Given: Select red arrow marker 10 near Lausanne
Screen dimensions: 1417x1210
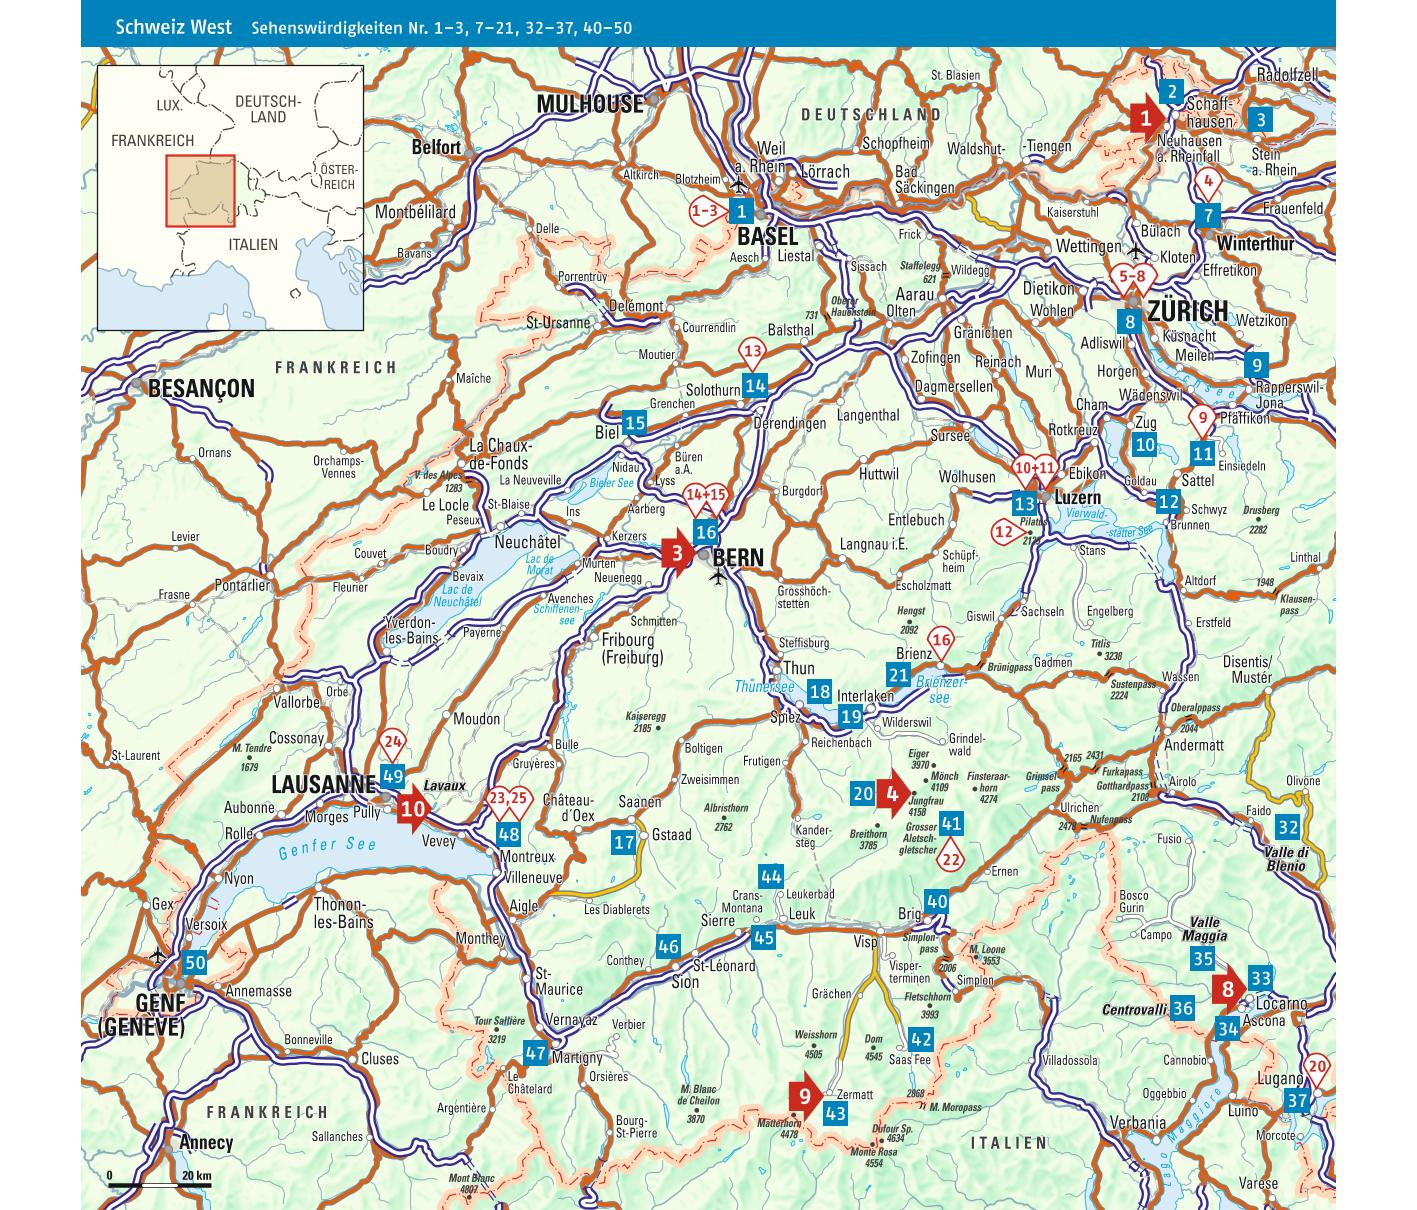Looking at the screenshot, I should tap(413, 810).
